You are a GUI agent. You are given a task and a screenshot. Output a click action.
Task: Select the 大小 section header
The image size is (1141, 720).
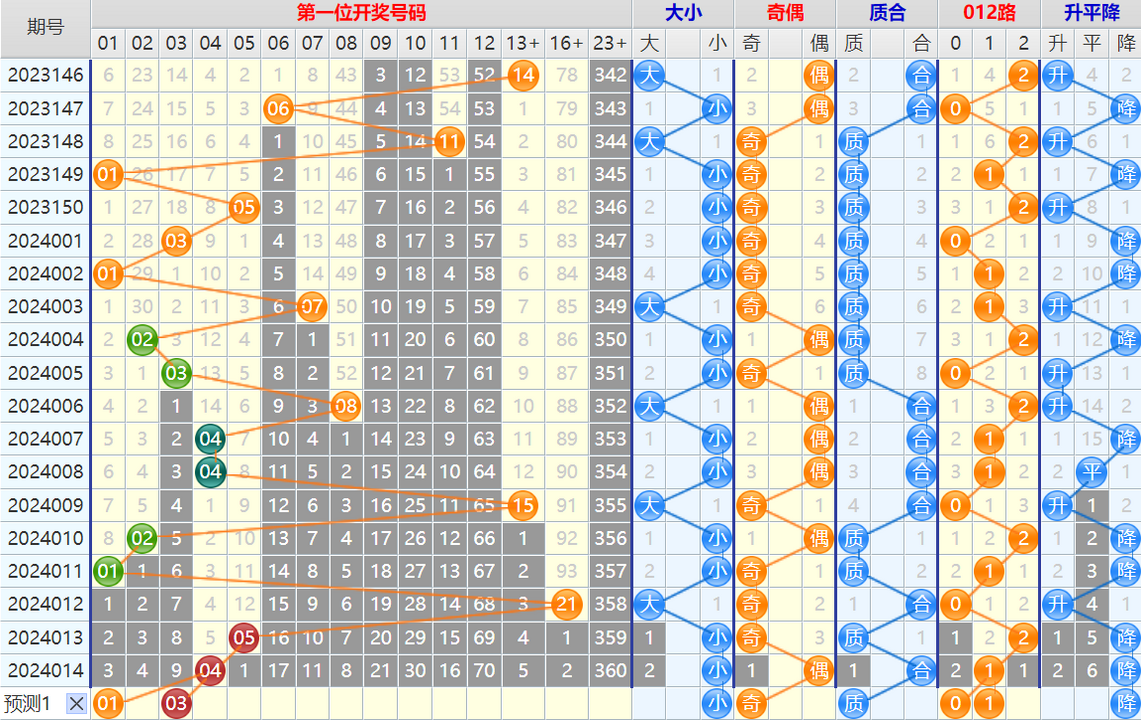coord(683,13)
